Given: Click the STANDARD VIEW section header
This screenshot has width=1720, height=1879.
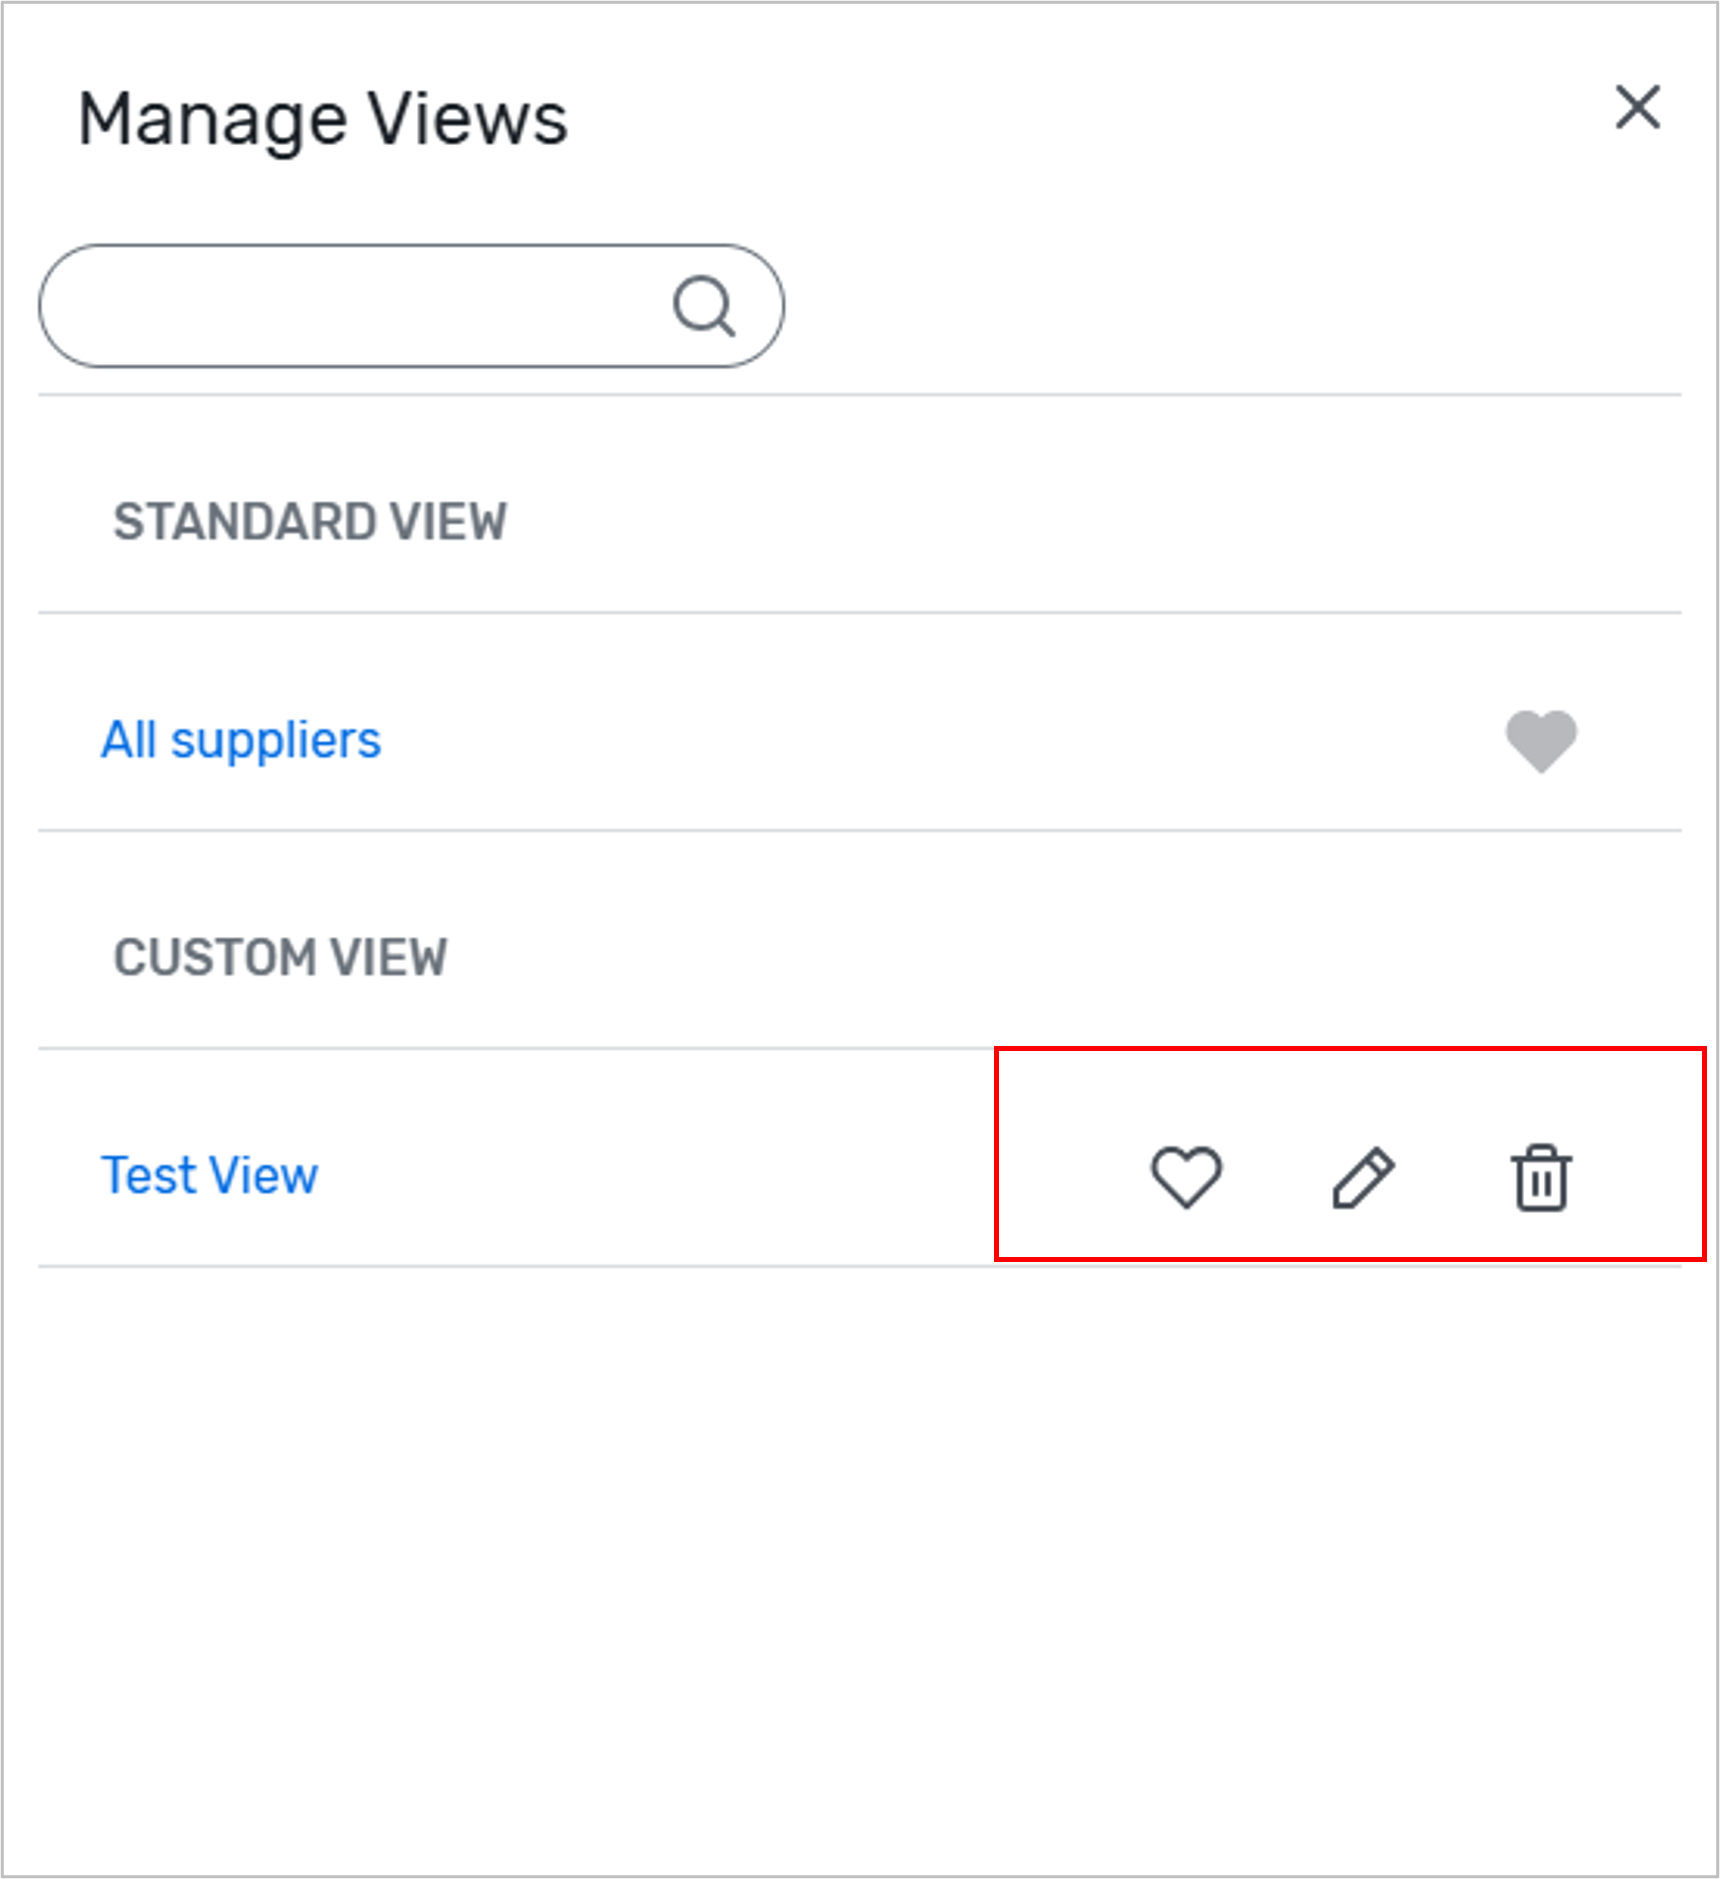Looking at the screenshot, I should tap(310, 522).
